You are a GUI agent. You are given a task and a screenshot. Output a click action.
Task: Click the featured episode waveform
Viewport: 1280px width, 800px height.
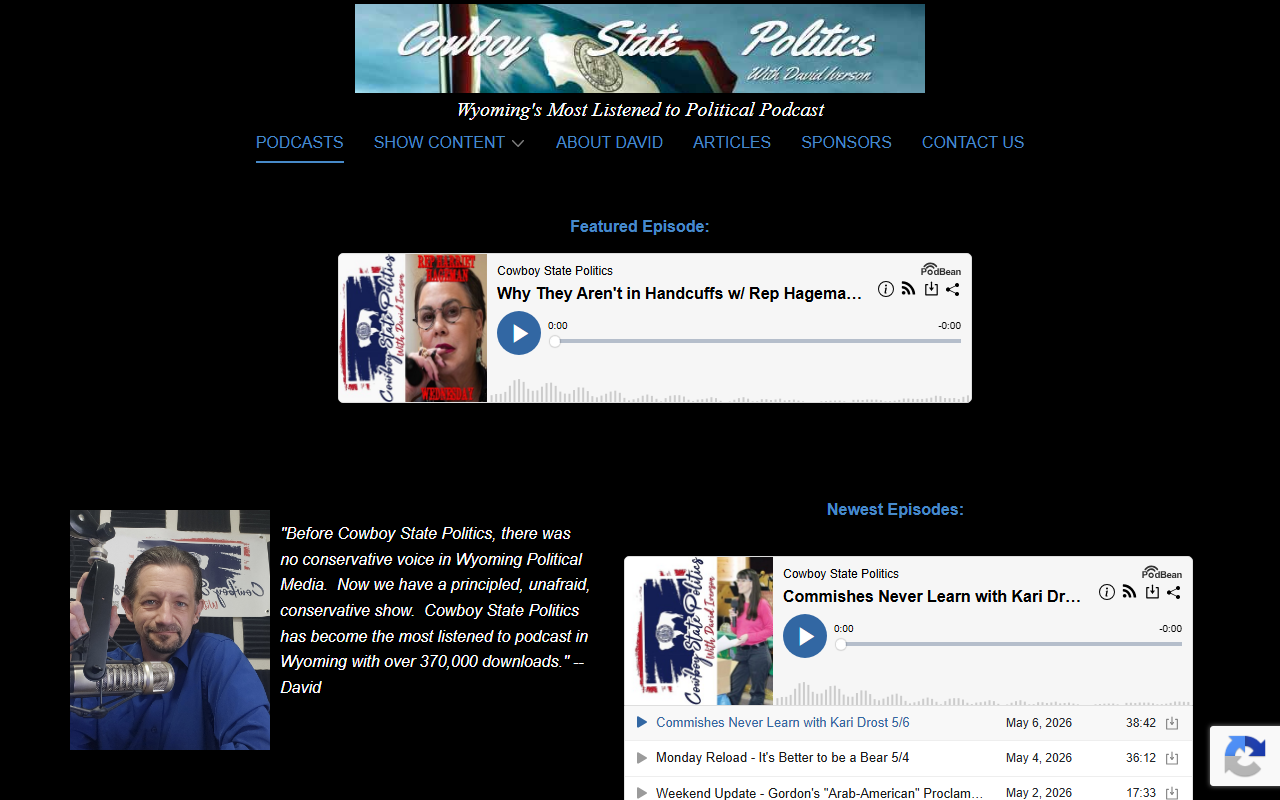pyautogui.click(x=729, y=391)
